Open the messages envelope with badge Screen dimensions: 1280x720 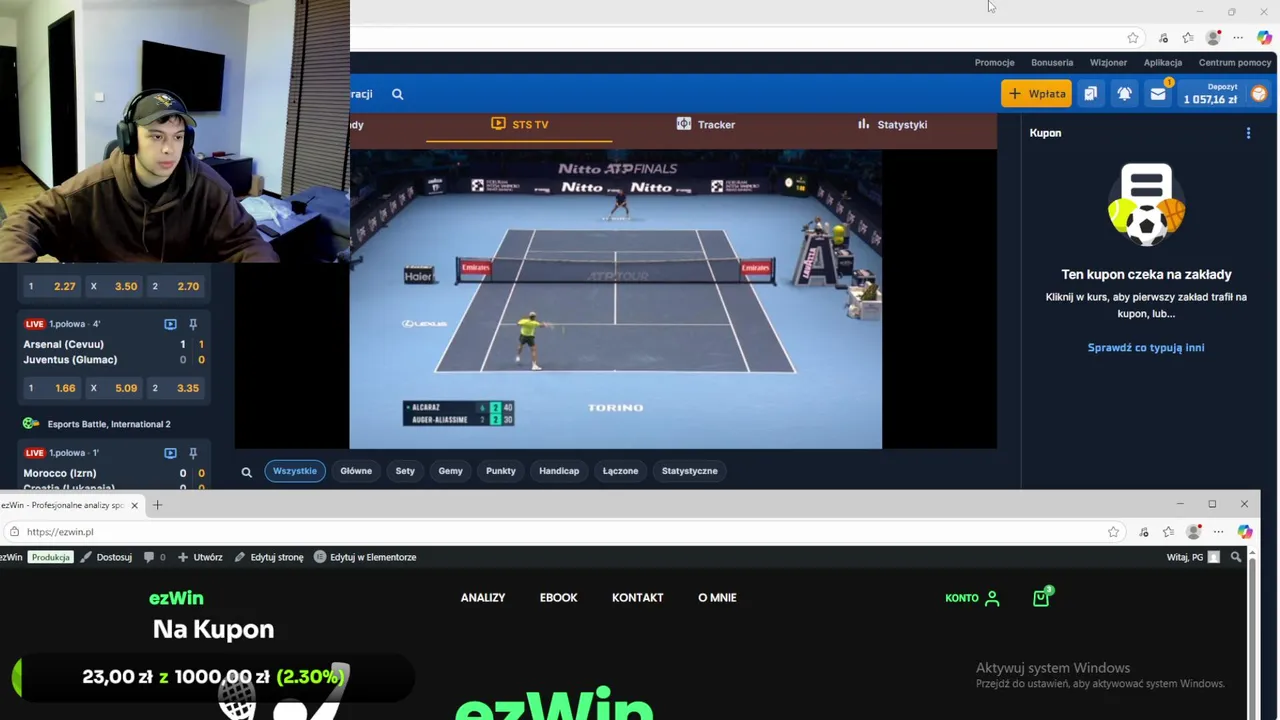[1158, 94]
